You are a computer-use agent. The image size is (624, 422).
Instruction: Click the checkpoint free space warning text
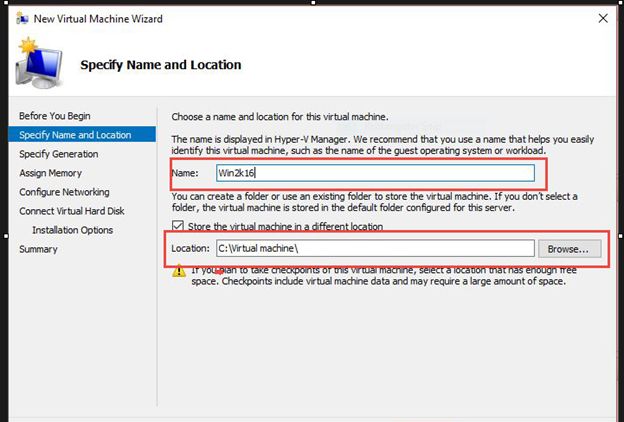[x=384, y=276]
